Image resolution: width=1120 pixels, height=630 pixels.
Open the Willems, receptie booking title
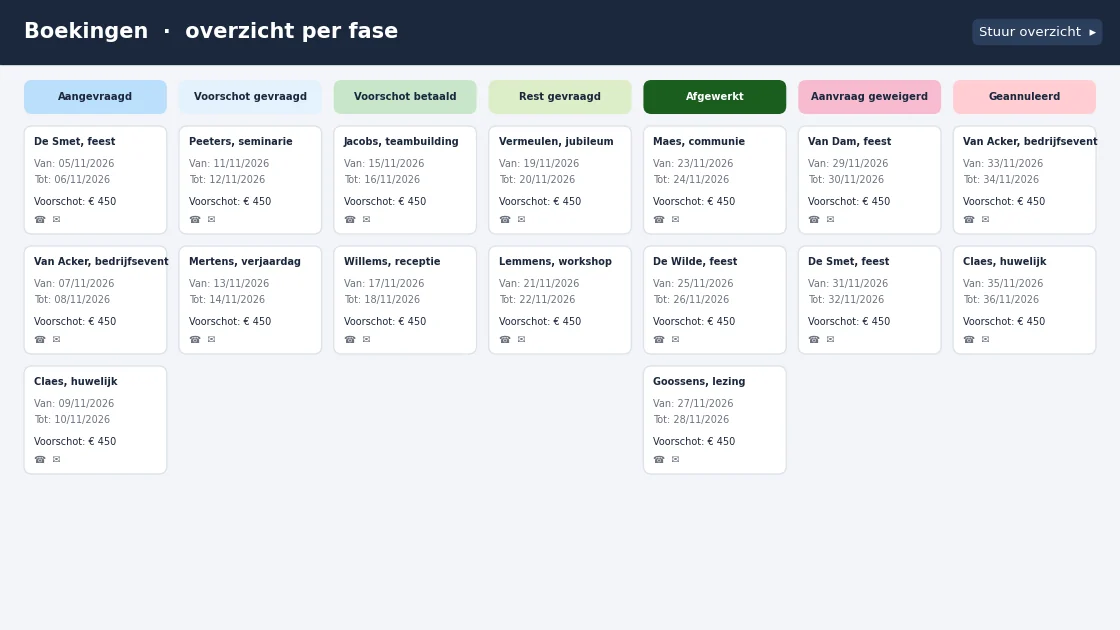(392, 261)
